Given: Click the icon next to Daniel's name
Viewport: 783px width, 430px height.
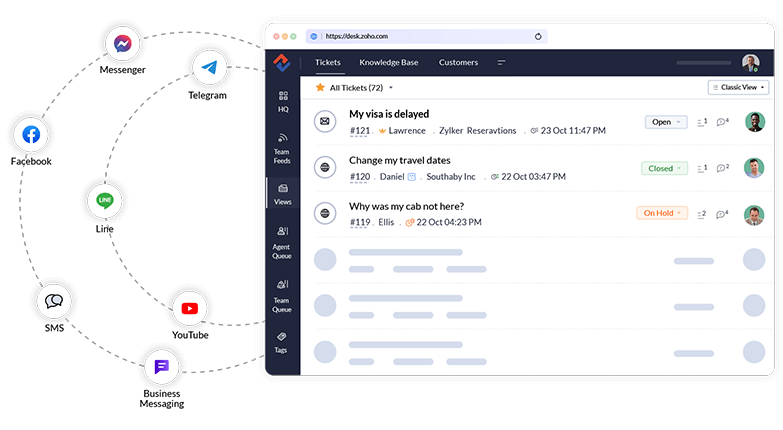Looking at the screenshot, I should pos(411,177).
